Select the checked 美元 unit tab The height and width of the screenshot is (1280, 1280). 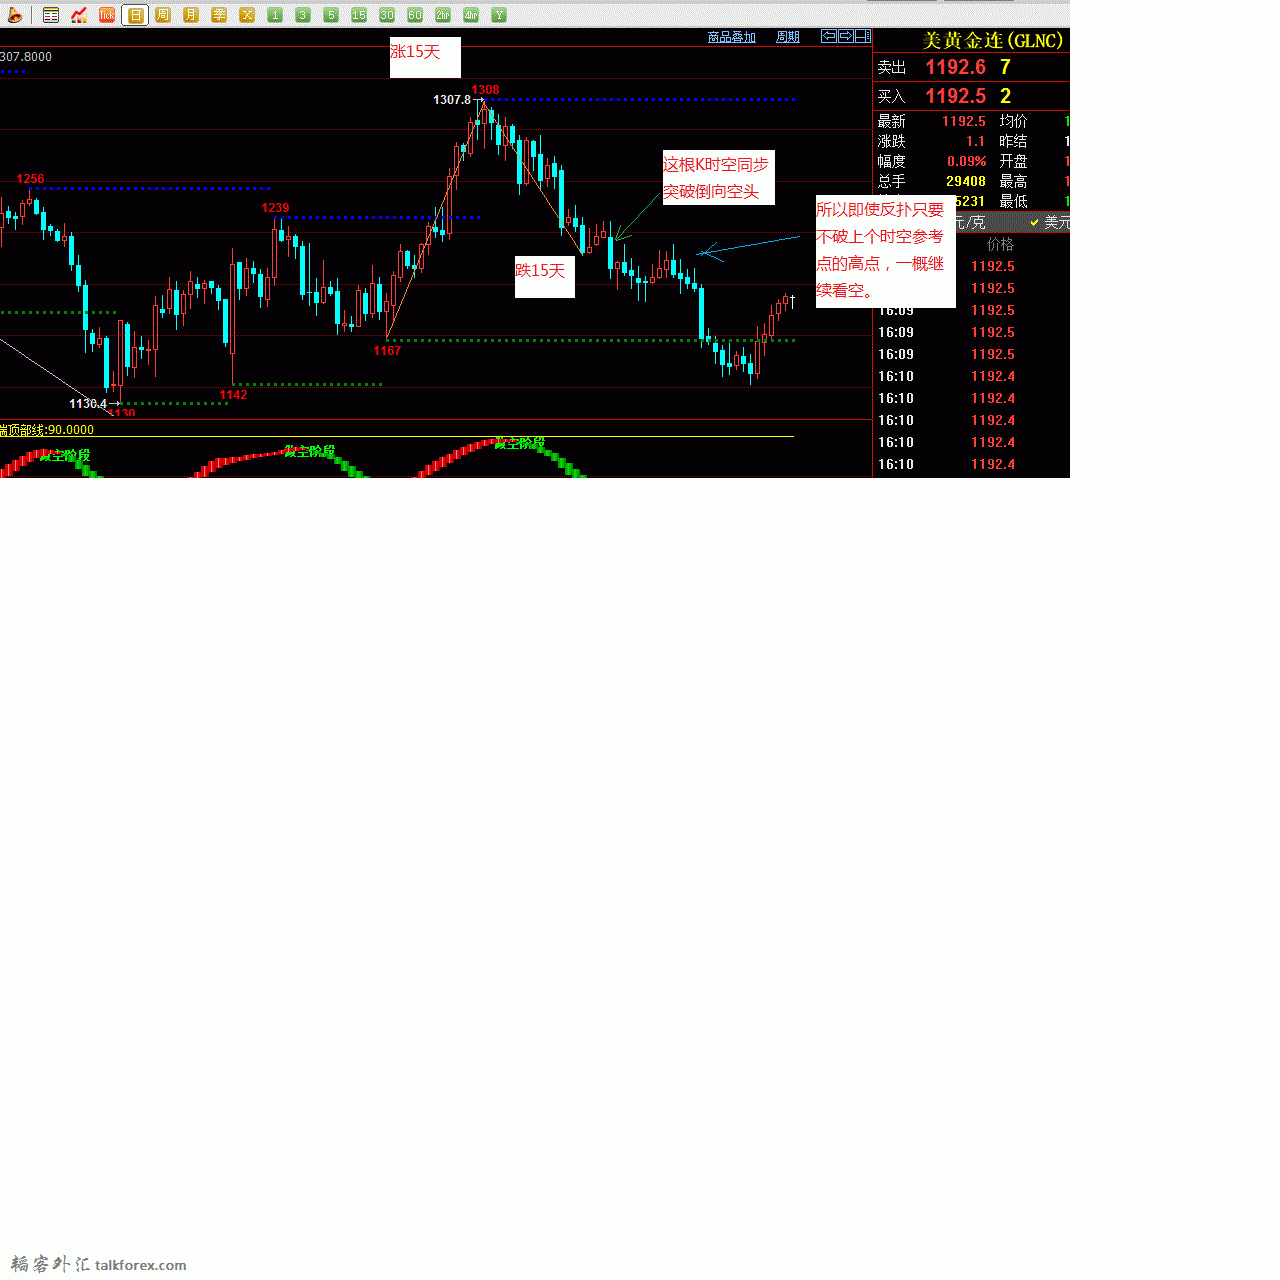pyautogui.click(x=1049, y=222)
